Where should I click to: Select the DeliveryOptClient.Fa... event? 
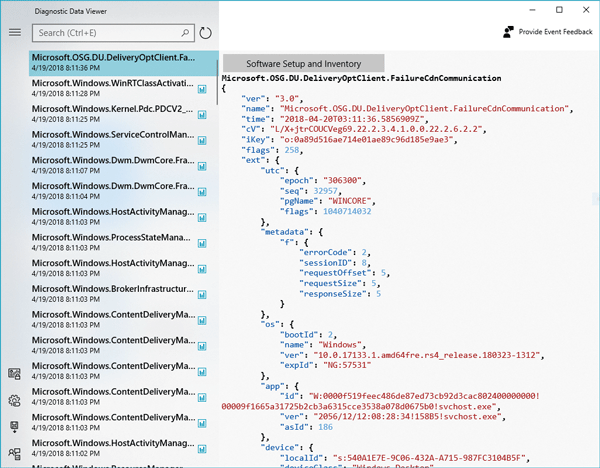click(123, 63)
